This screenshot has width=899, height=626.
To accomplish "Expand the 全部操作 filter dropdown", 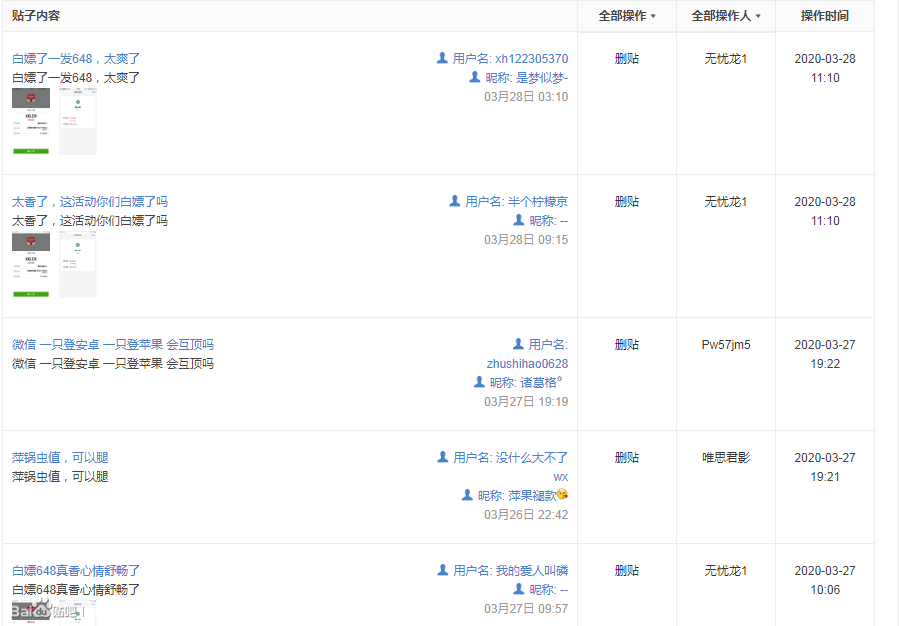I will pyautogui.click(x=627, y=16).
